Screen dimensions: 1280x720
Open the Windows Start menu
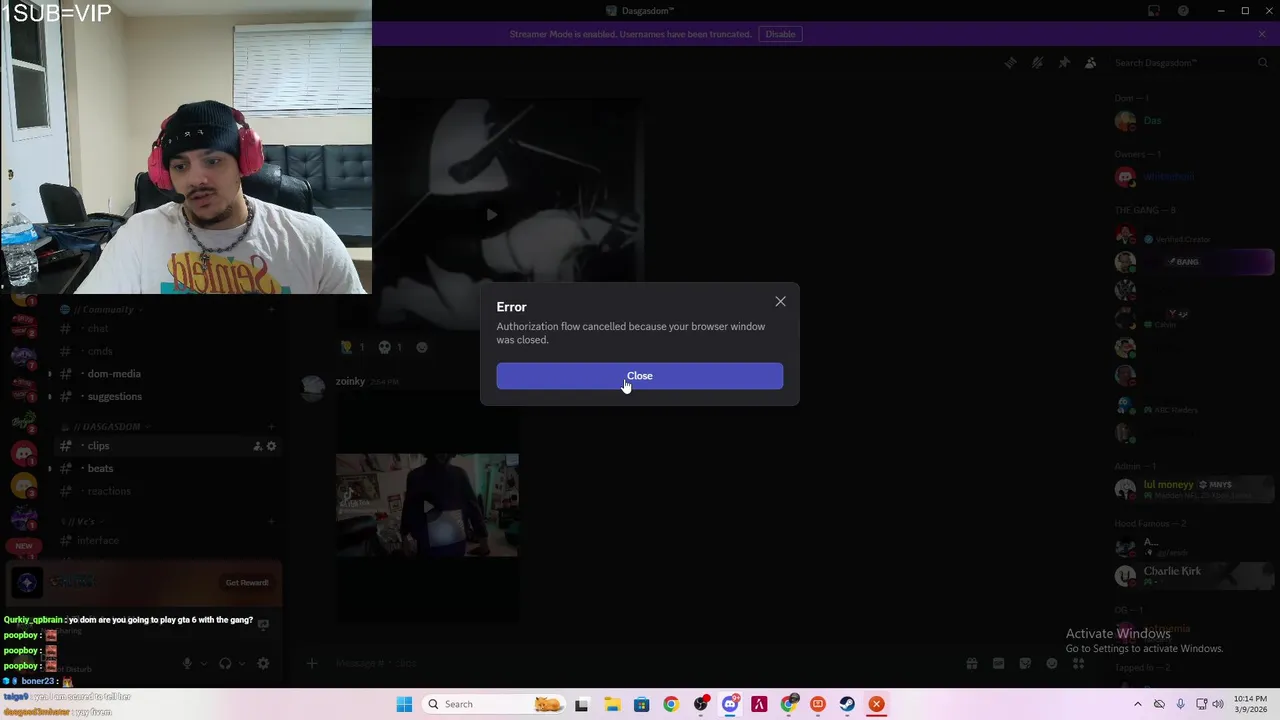[404, 704]
